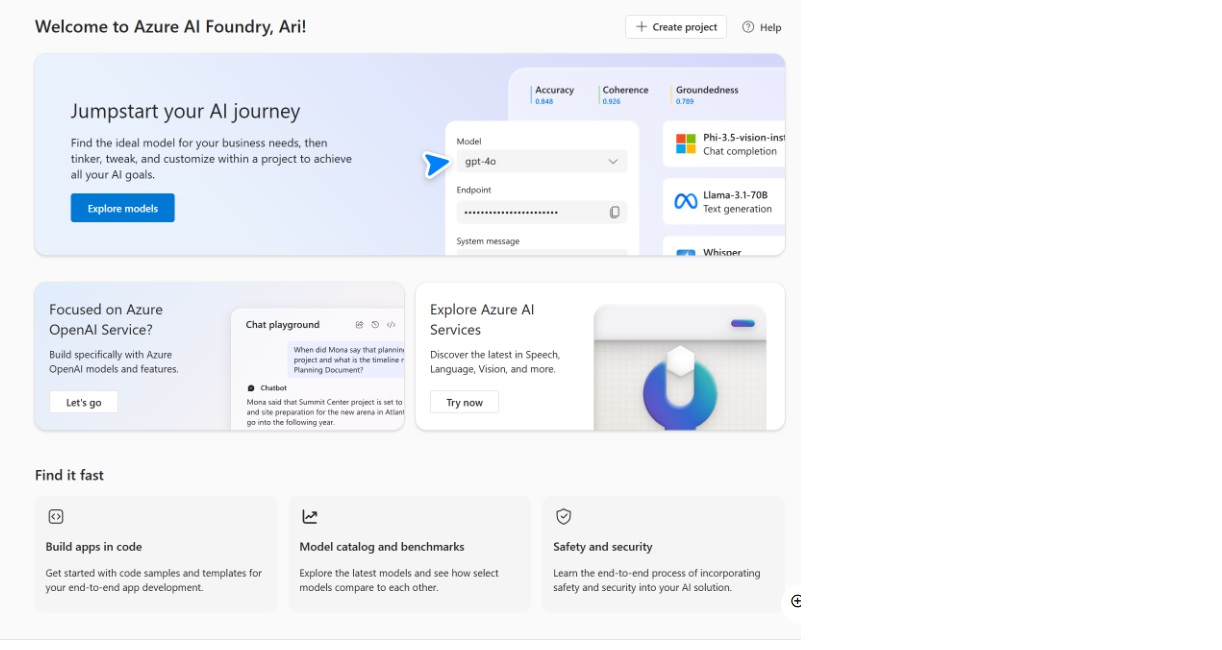The height and width of the screenshot is (650, 1222).
Task: Click the code brackets icon above Build apps
Action: [x=56, y=517]
